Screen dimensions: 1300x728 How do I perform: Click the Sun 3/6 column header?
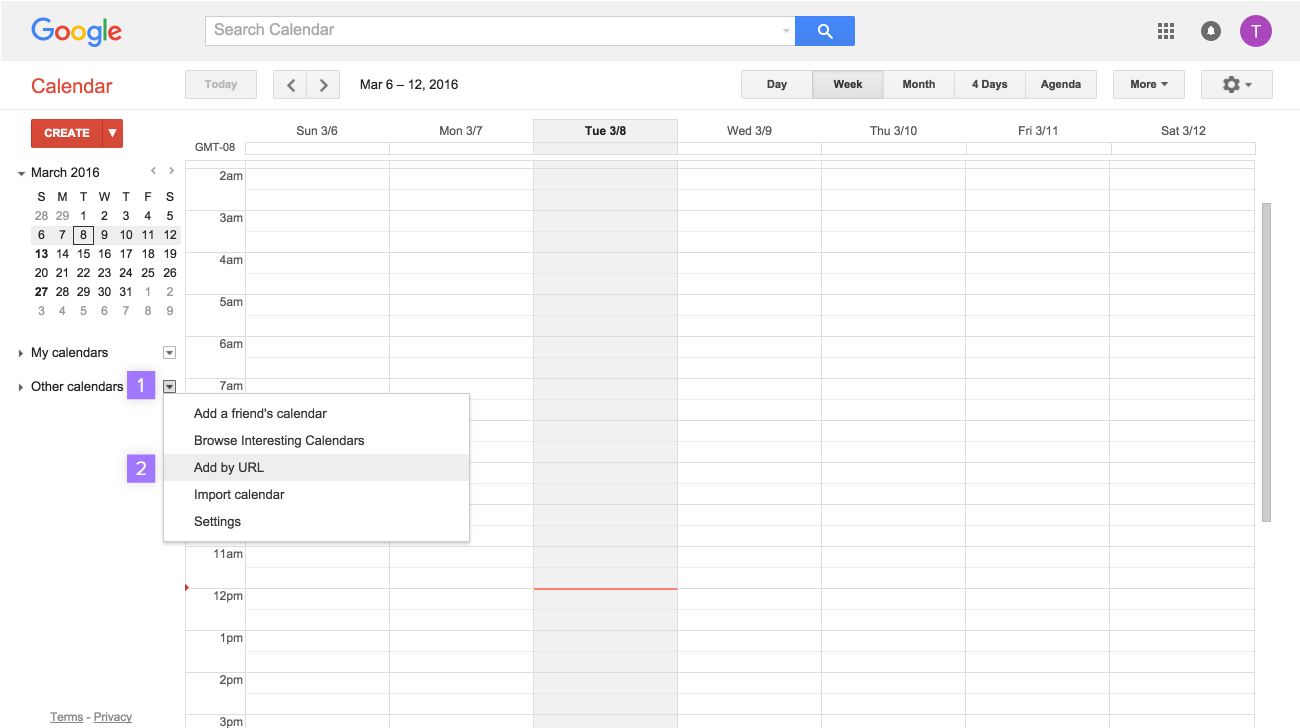(317, 131)
